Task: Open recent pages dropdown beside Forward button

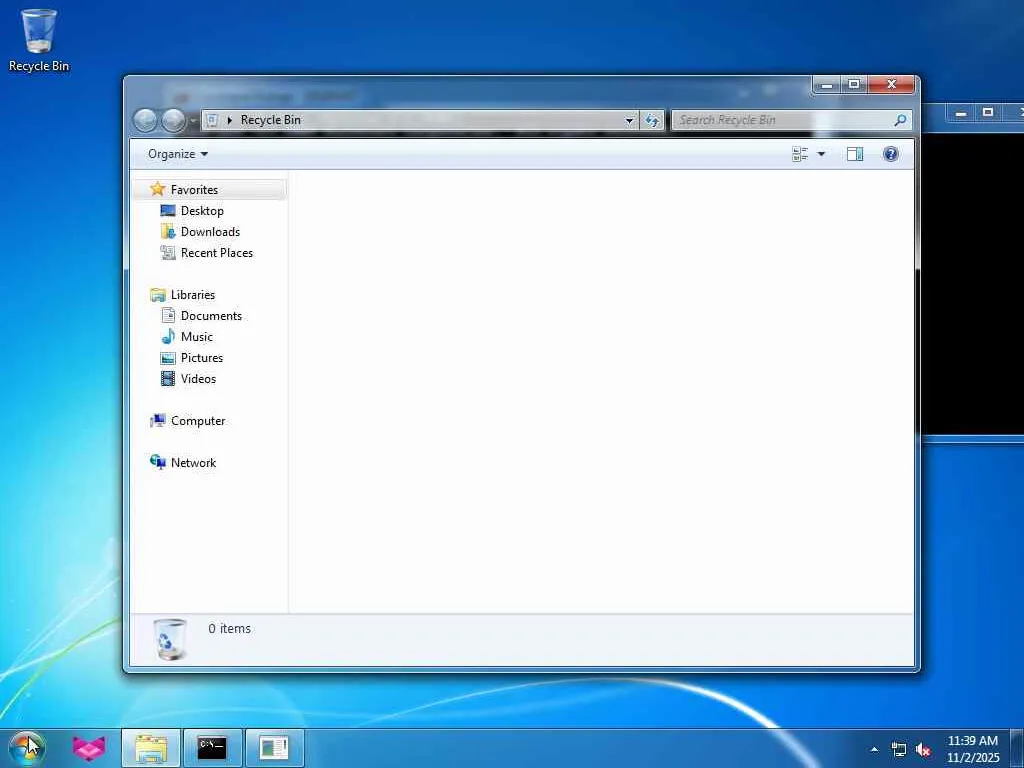Action: pyautogui.click(x=193, y=121)
